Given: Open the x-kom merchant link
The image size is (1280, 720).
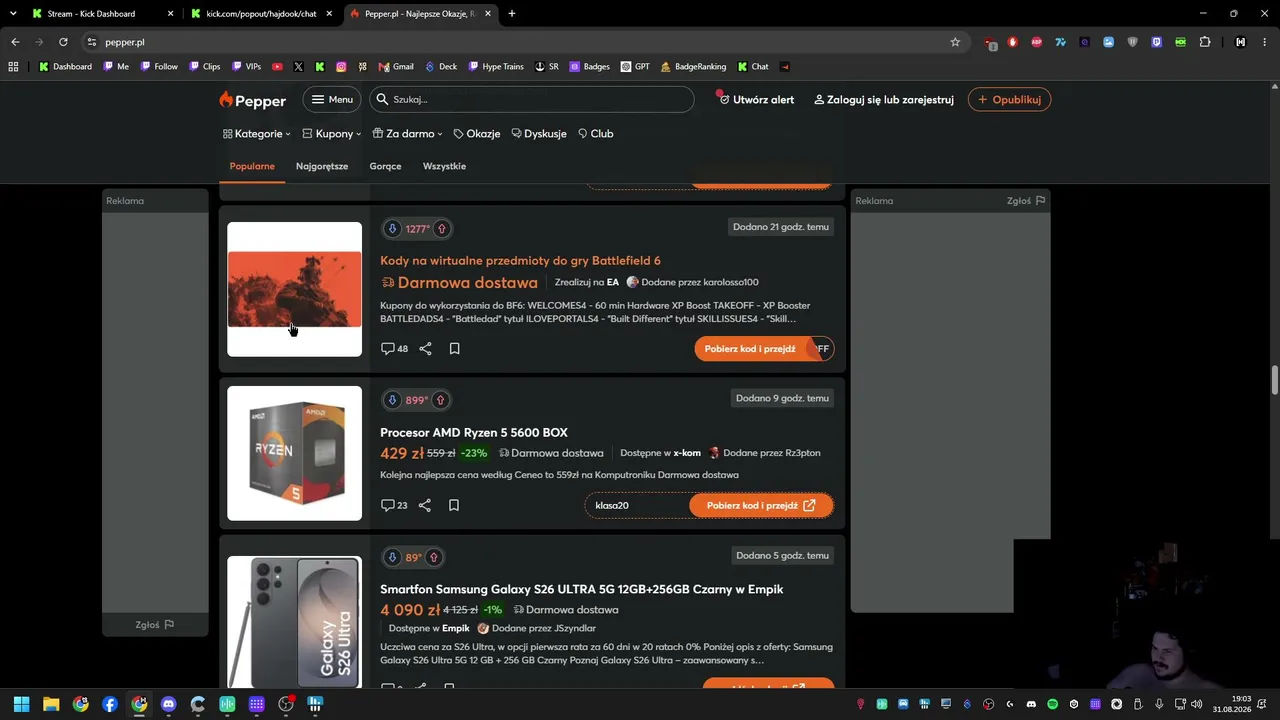Looking at the screenshot, I should coord(687,453).
